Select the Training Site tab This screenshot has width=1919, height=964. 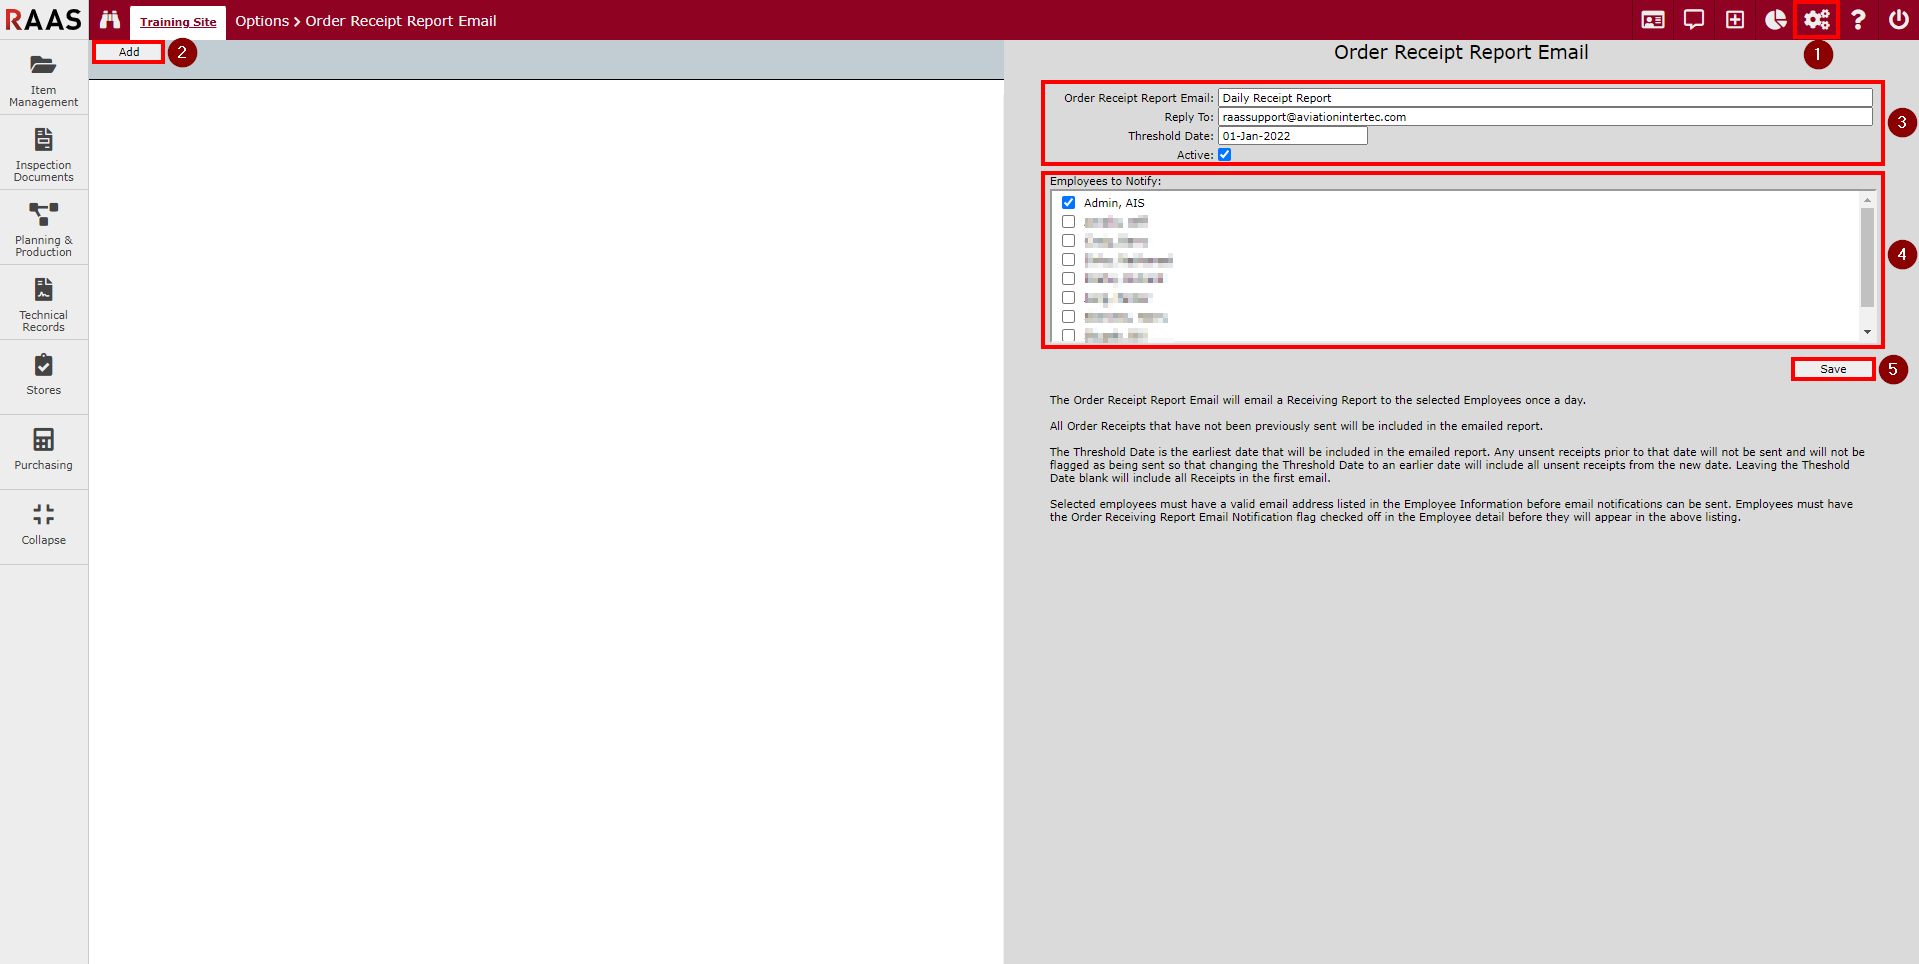pyautogui.click(x=178, y=22)
